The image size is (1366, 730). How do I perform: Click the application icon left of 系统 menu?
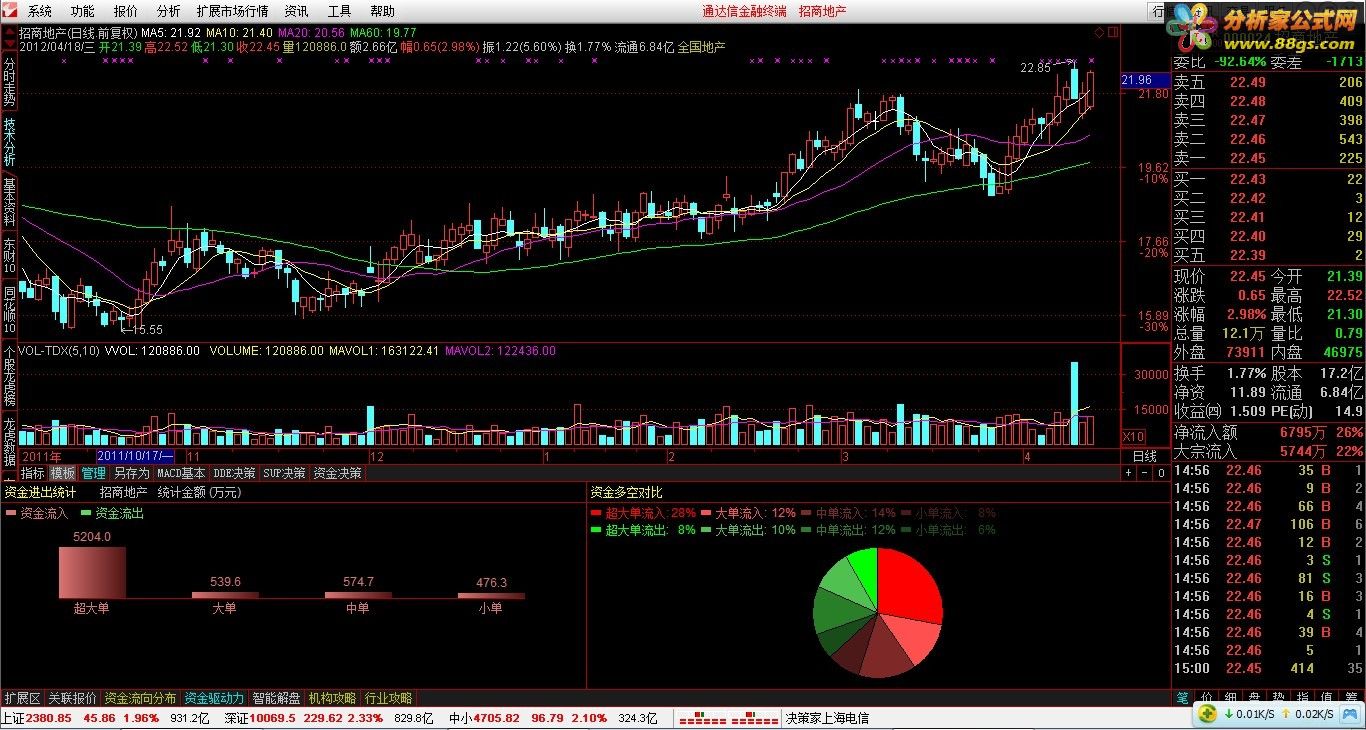pyautogui.click(x=11, y=11)
